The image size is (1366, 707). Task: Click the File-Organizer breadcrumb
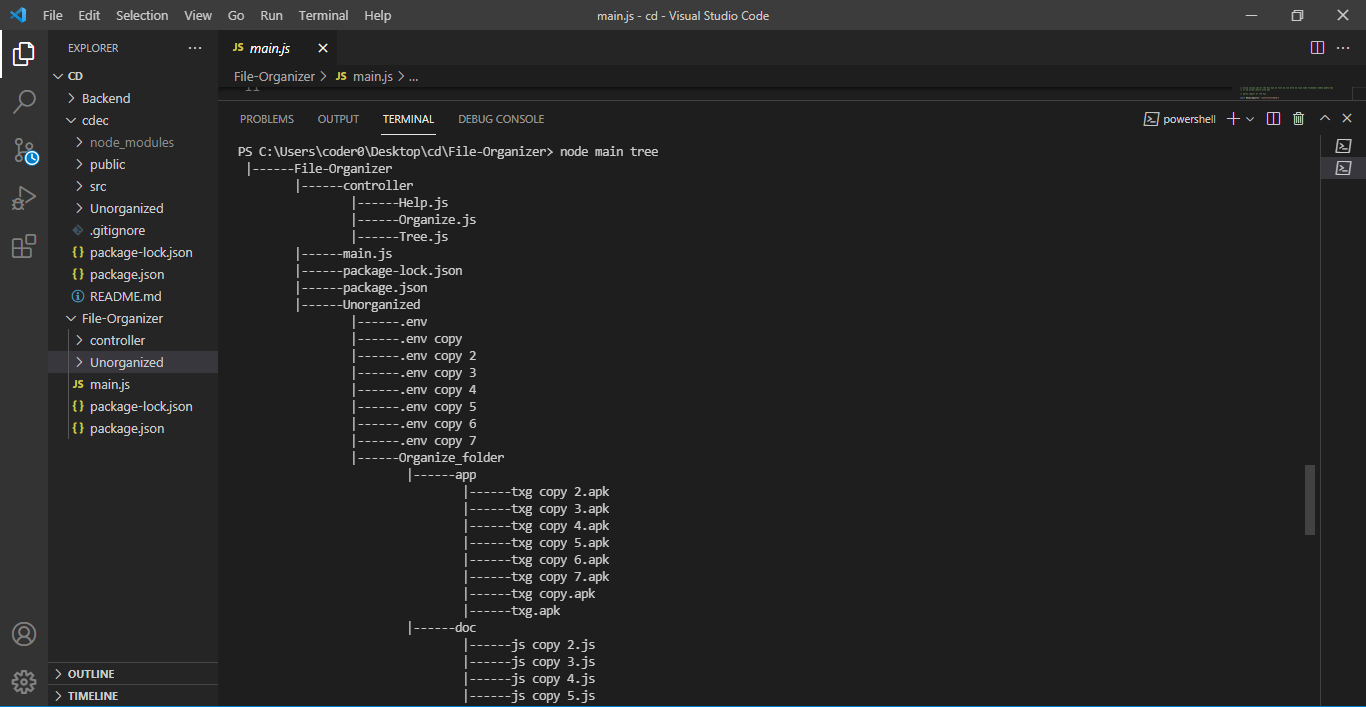pyautogui.click(x=274, y=76)
